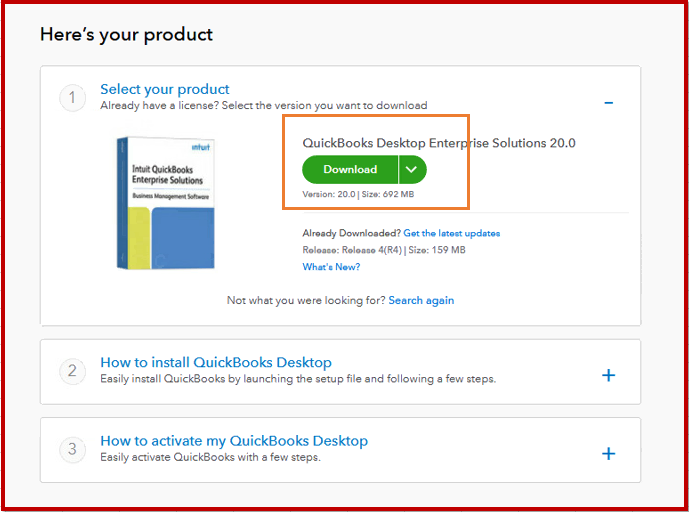Open the dropdown arrow beside Download

(x=412, y=169)
